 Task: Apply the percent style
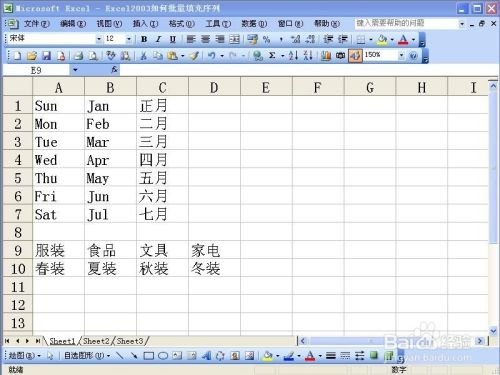[266, 39]
